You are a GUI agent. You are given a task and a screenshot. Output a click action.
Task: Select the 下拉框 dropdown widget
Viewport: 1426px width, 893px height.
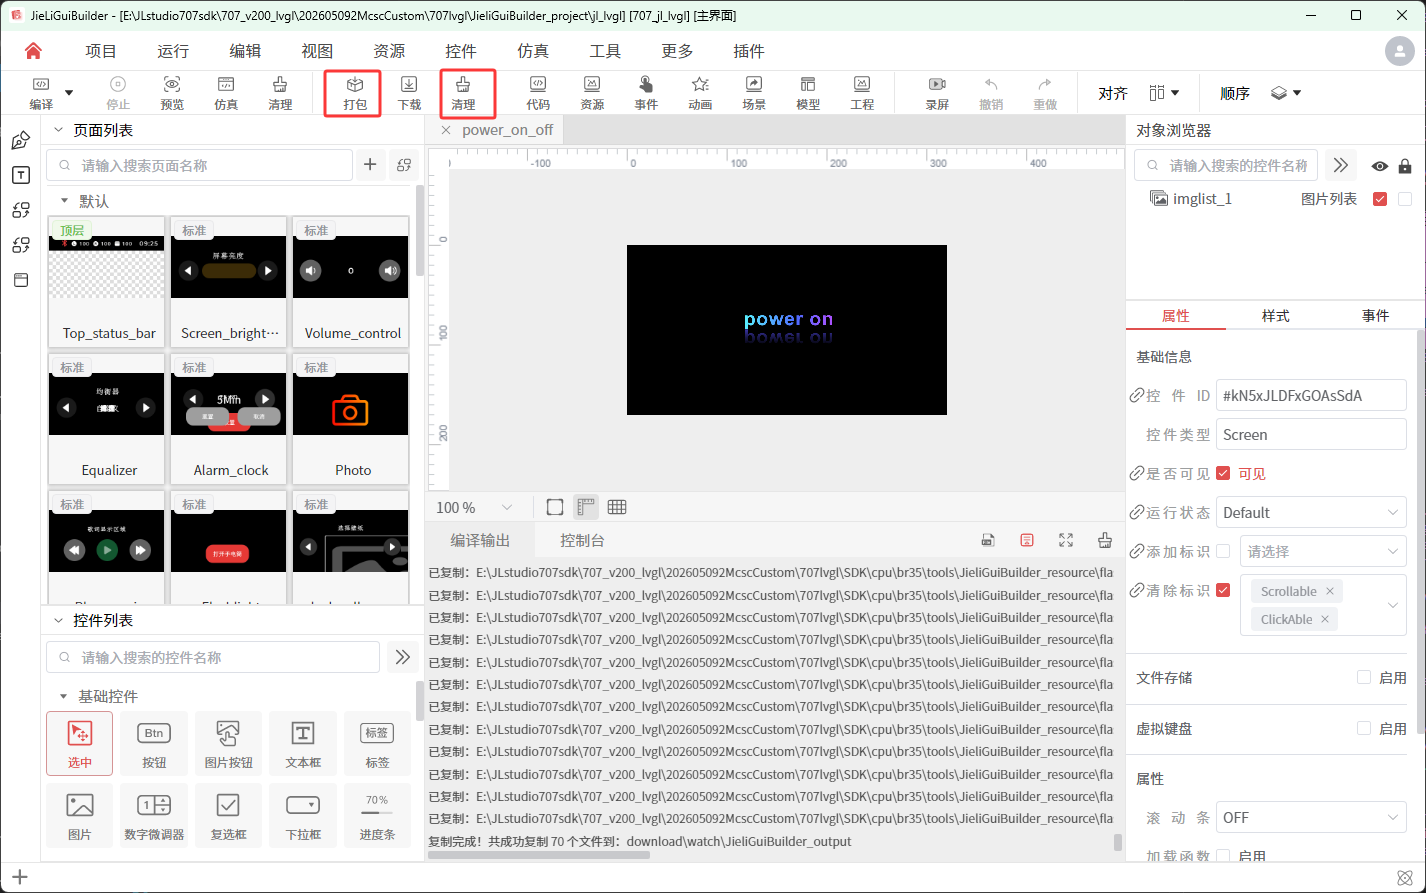303,815
